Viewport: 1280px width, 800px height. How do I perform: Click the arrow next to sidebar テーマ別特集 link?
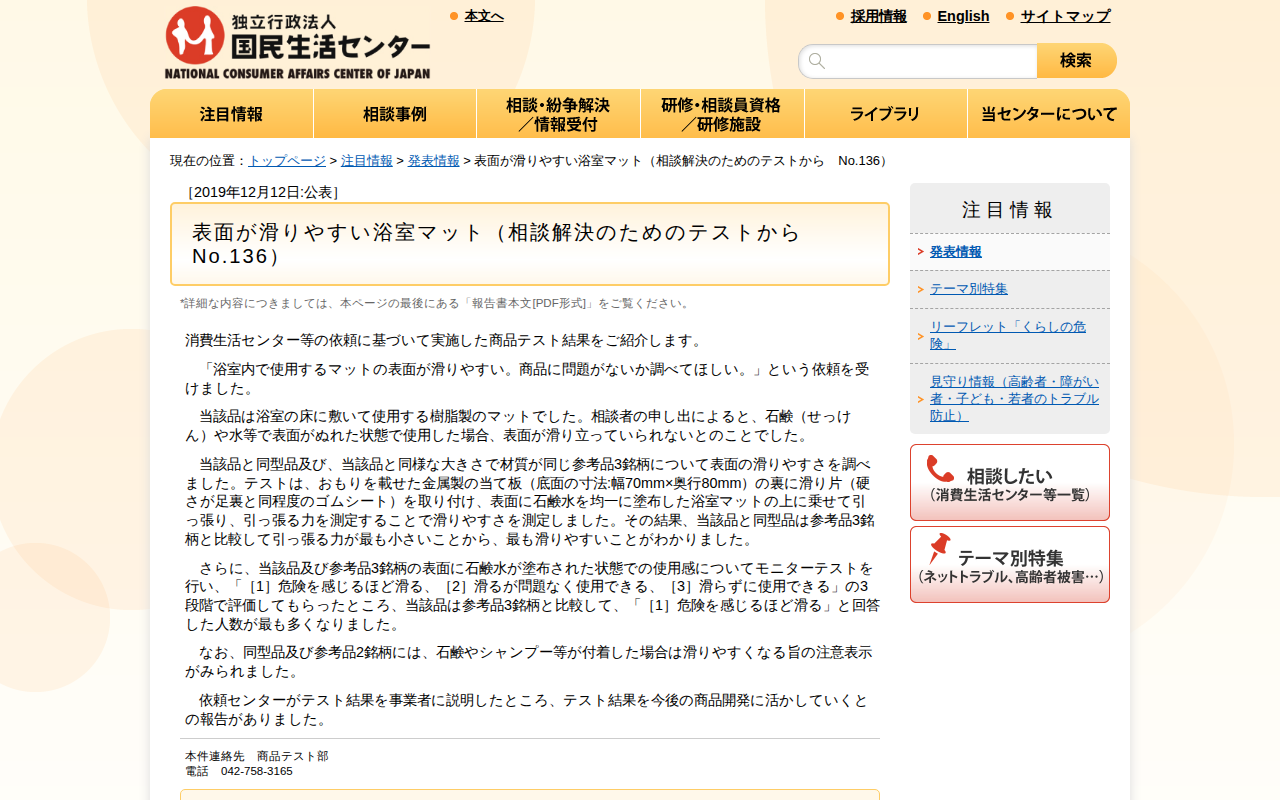click(x=920, y=289)
